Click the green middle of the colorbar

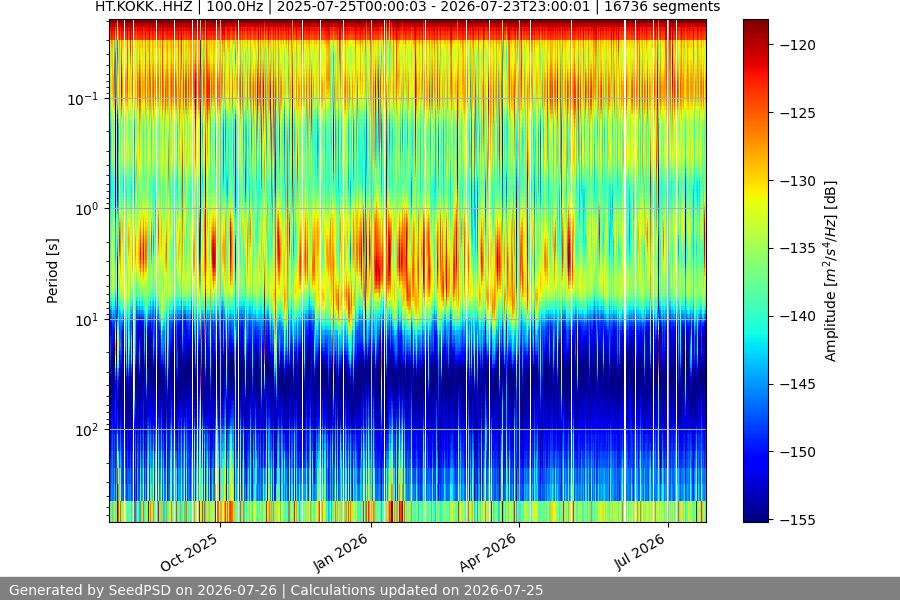(x=755, y=270)
